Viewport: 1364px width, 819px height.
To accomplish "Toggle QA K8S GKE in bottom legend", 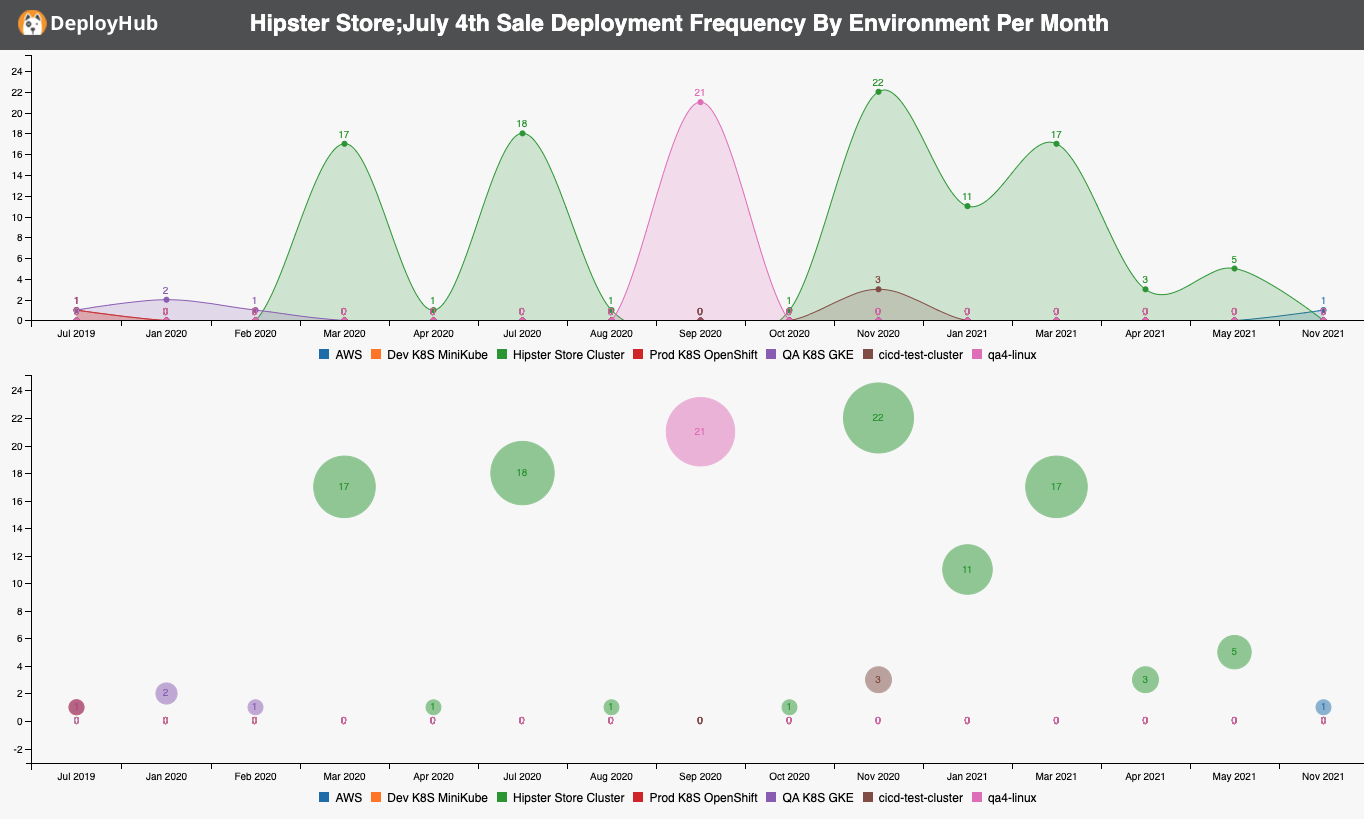I will 810,798.
